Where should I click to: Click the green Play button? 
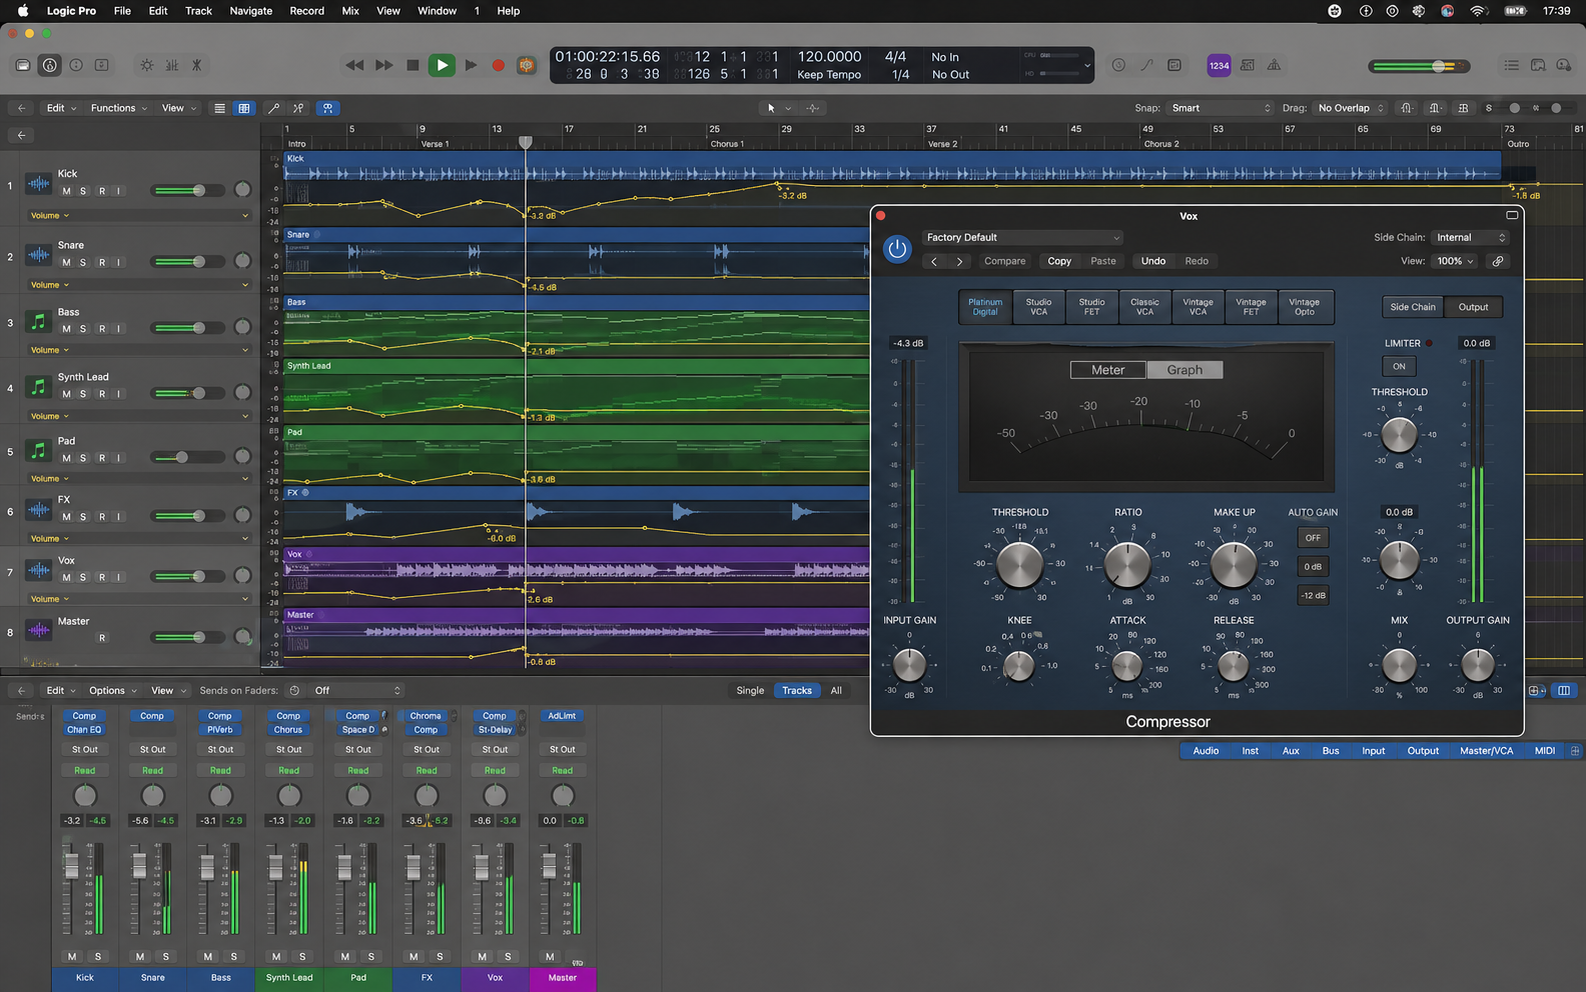(x=441, y=65)
